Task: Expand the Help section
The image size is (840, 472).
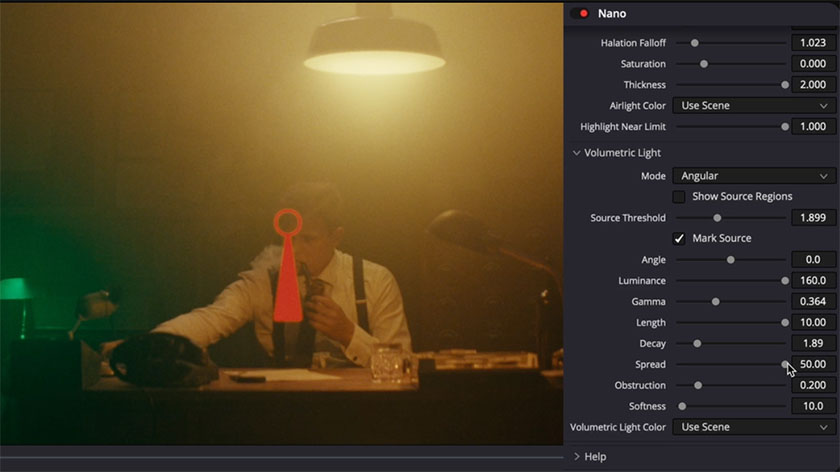Action: point(577,457)
